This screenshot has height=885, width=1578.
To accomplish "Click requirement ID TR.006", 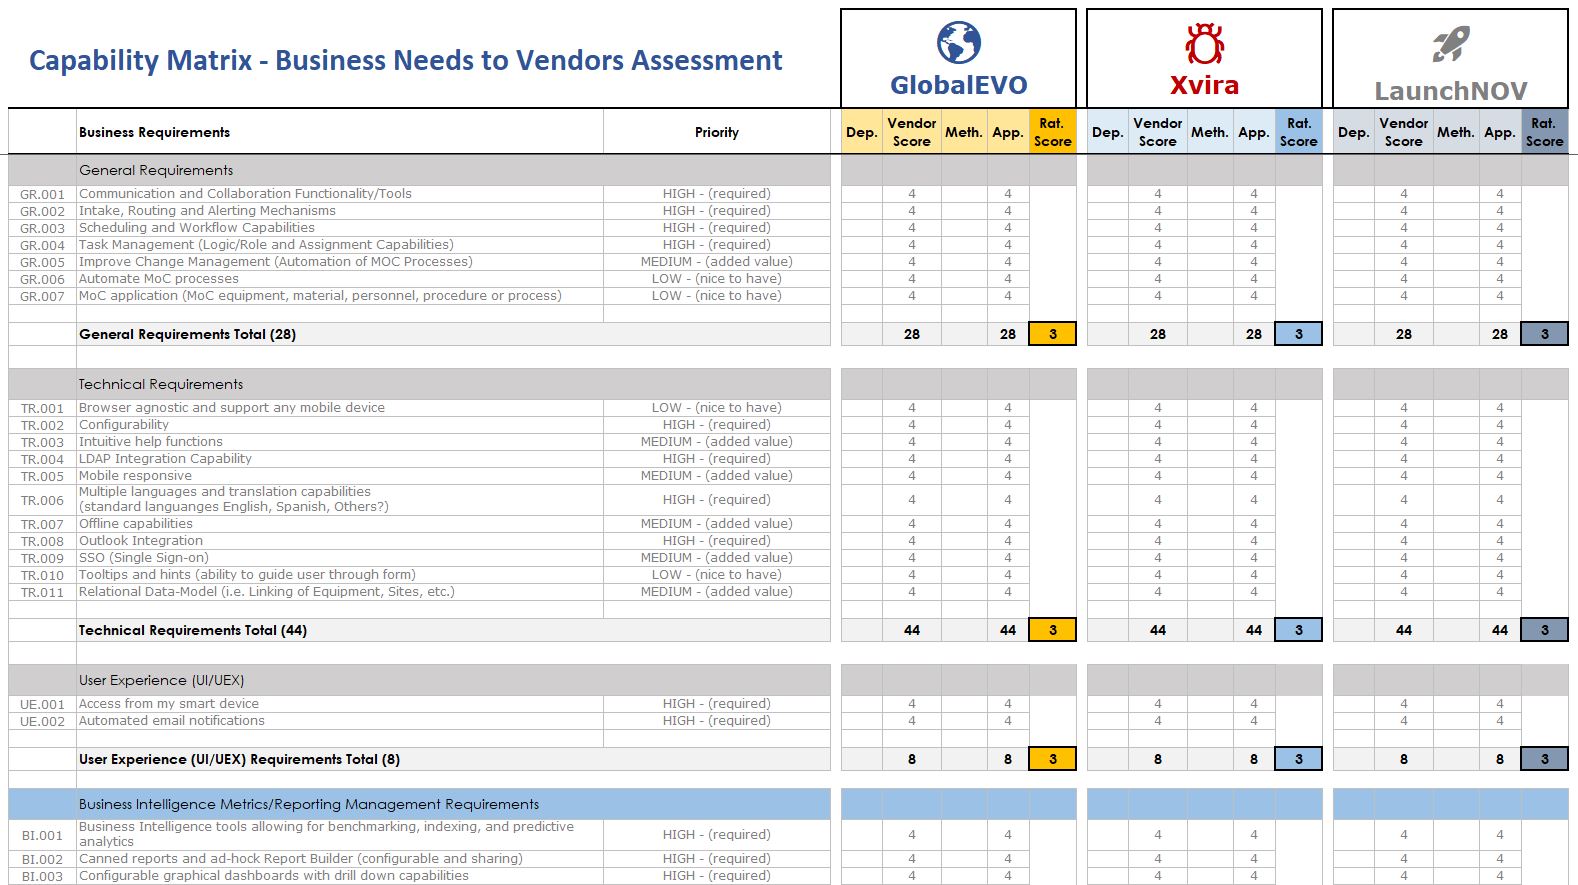I will (42, 500).
